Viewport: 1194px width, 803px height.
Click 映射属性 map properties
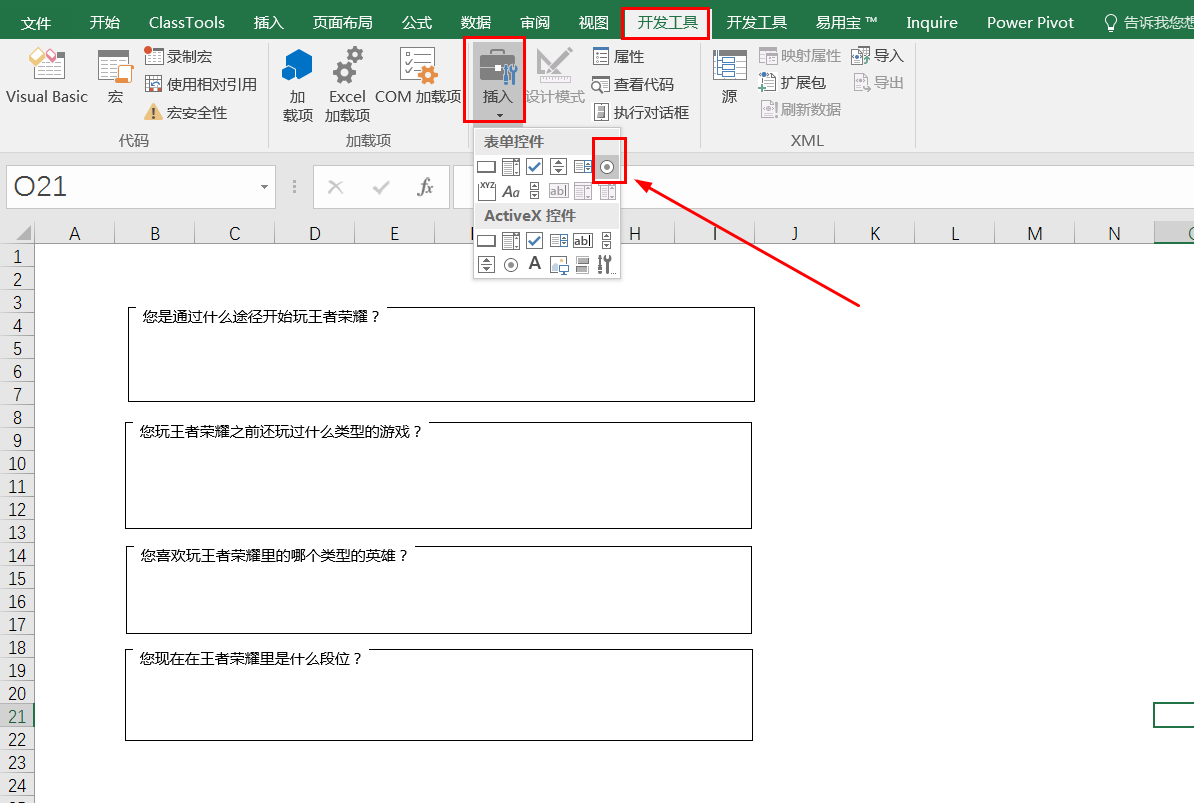(x=800, y=56)
